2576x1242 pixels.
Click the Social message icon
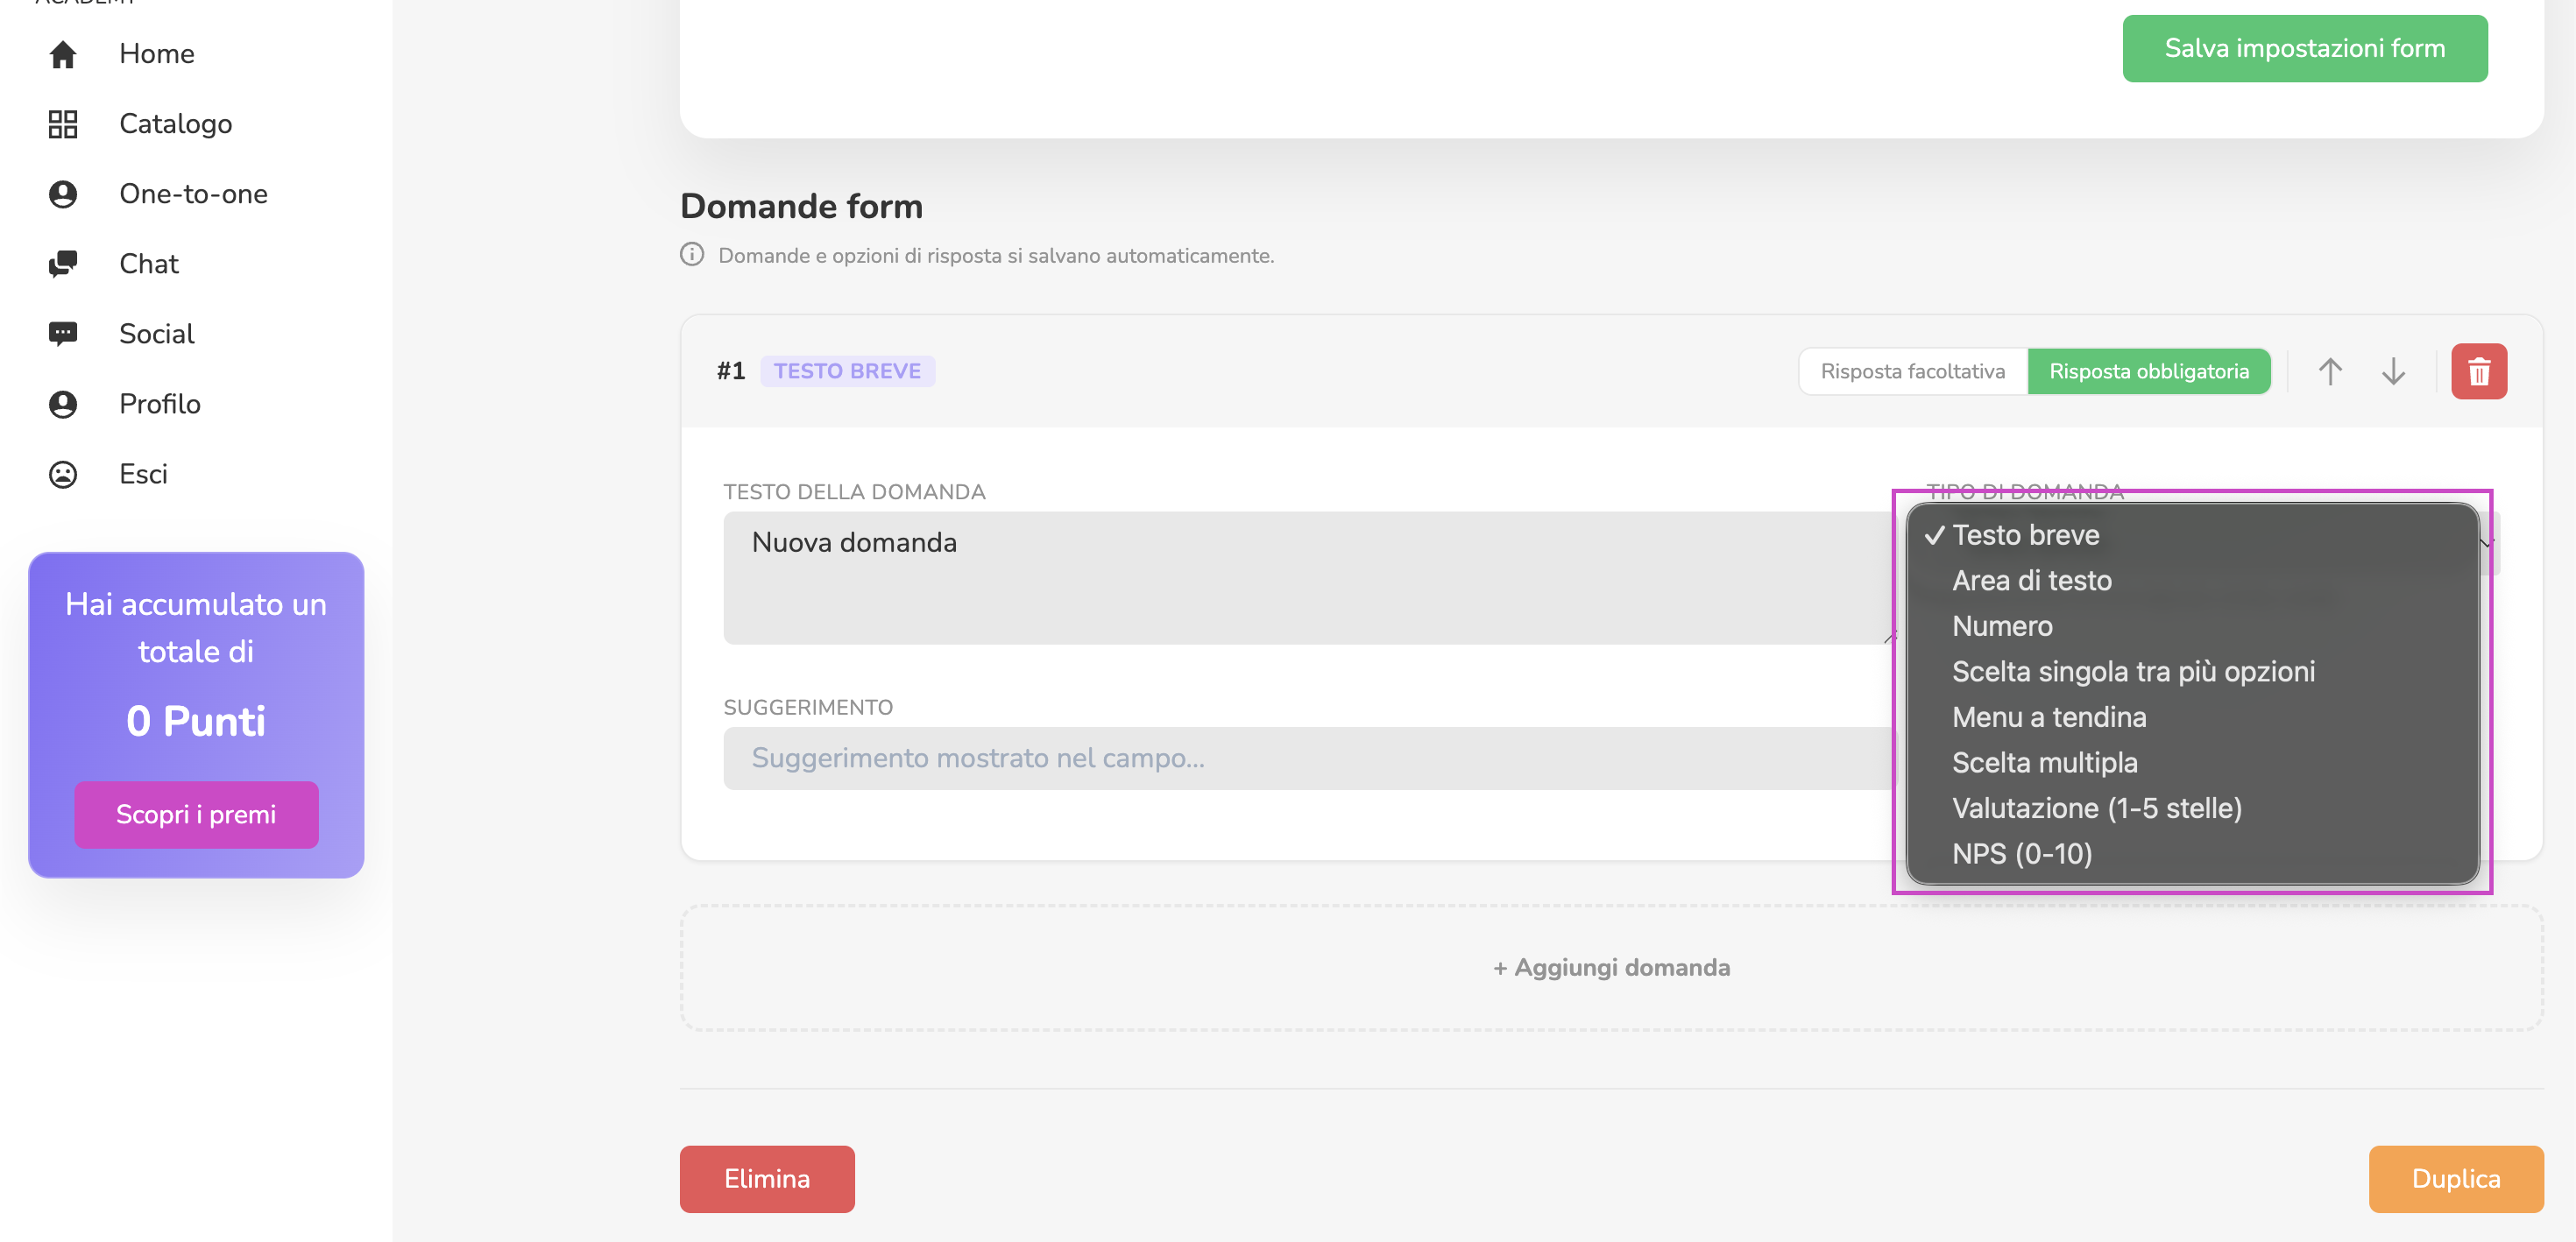(x=63, y=334)
